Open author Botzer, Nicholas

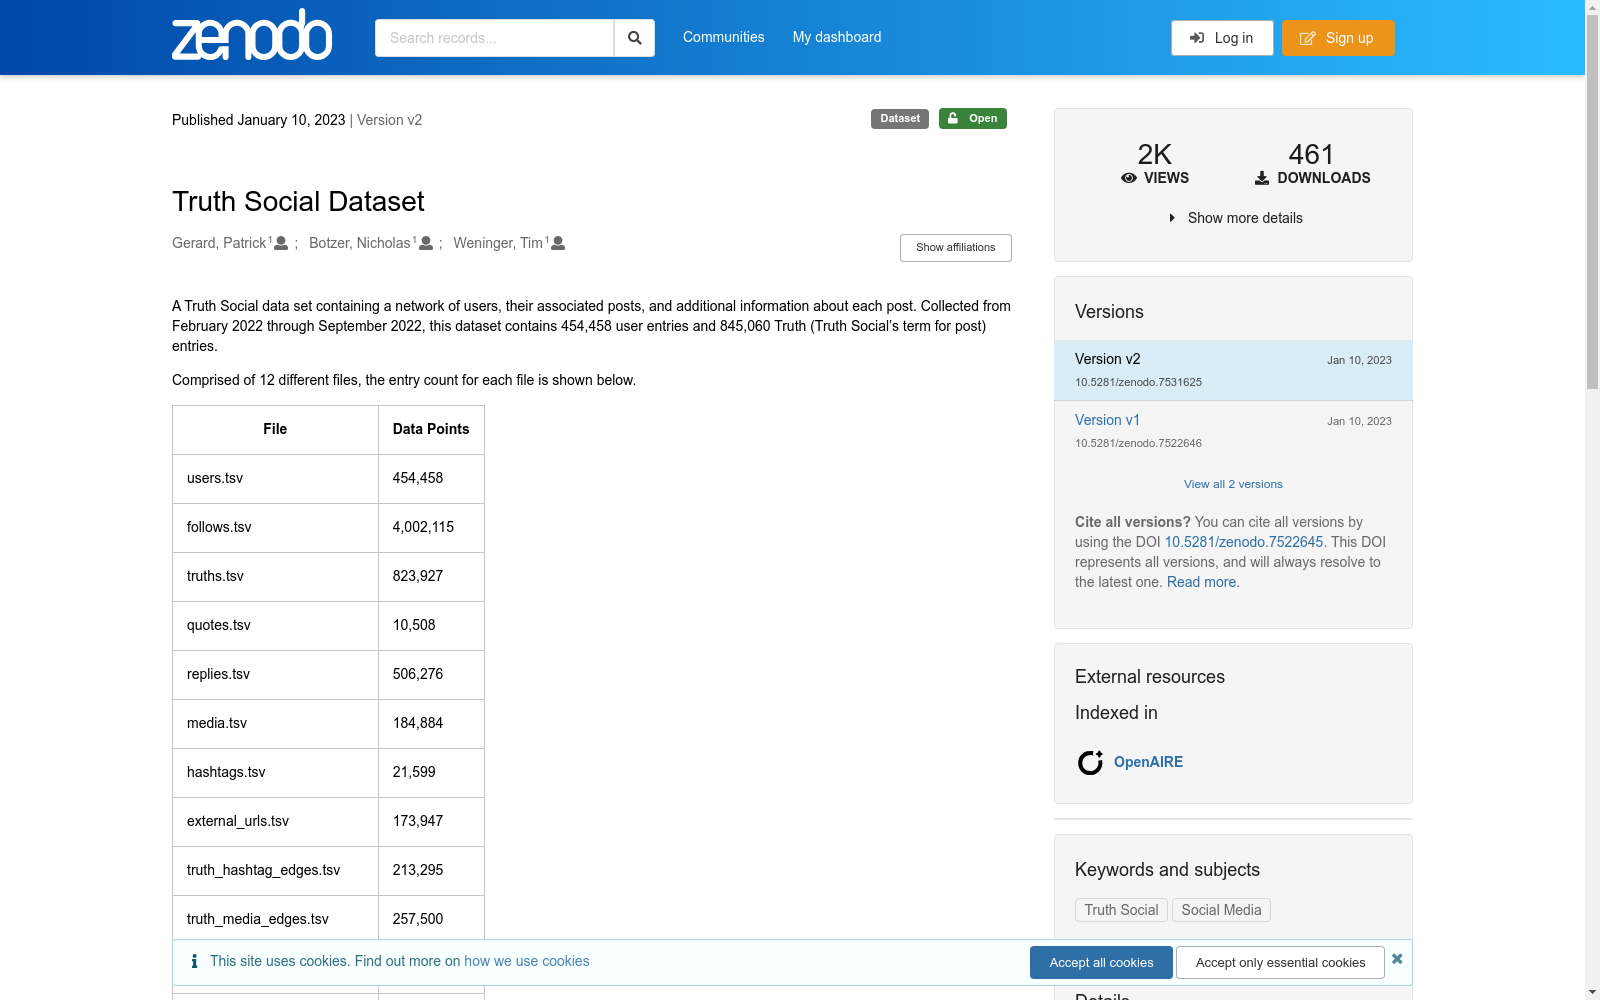click(359, 243)
